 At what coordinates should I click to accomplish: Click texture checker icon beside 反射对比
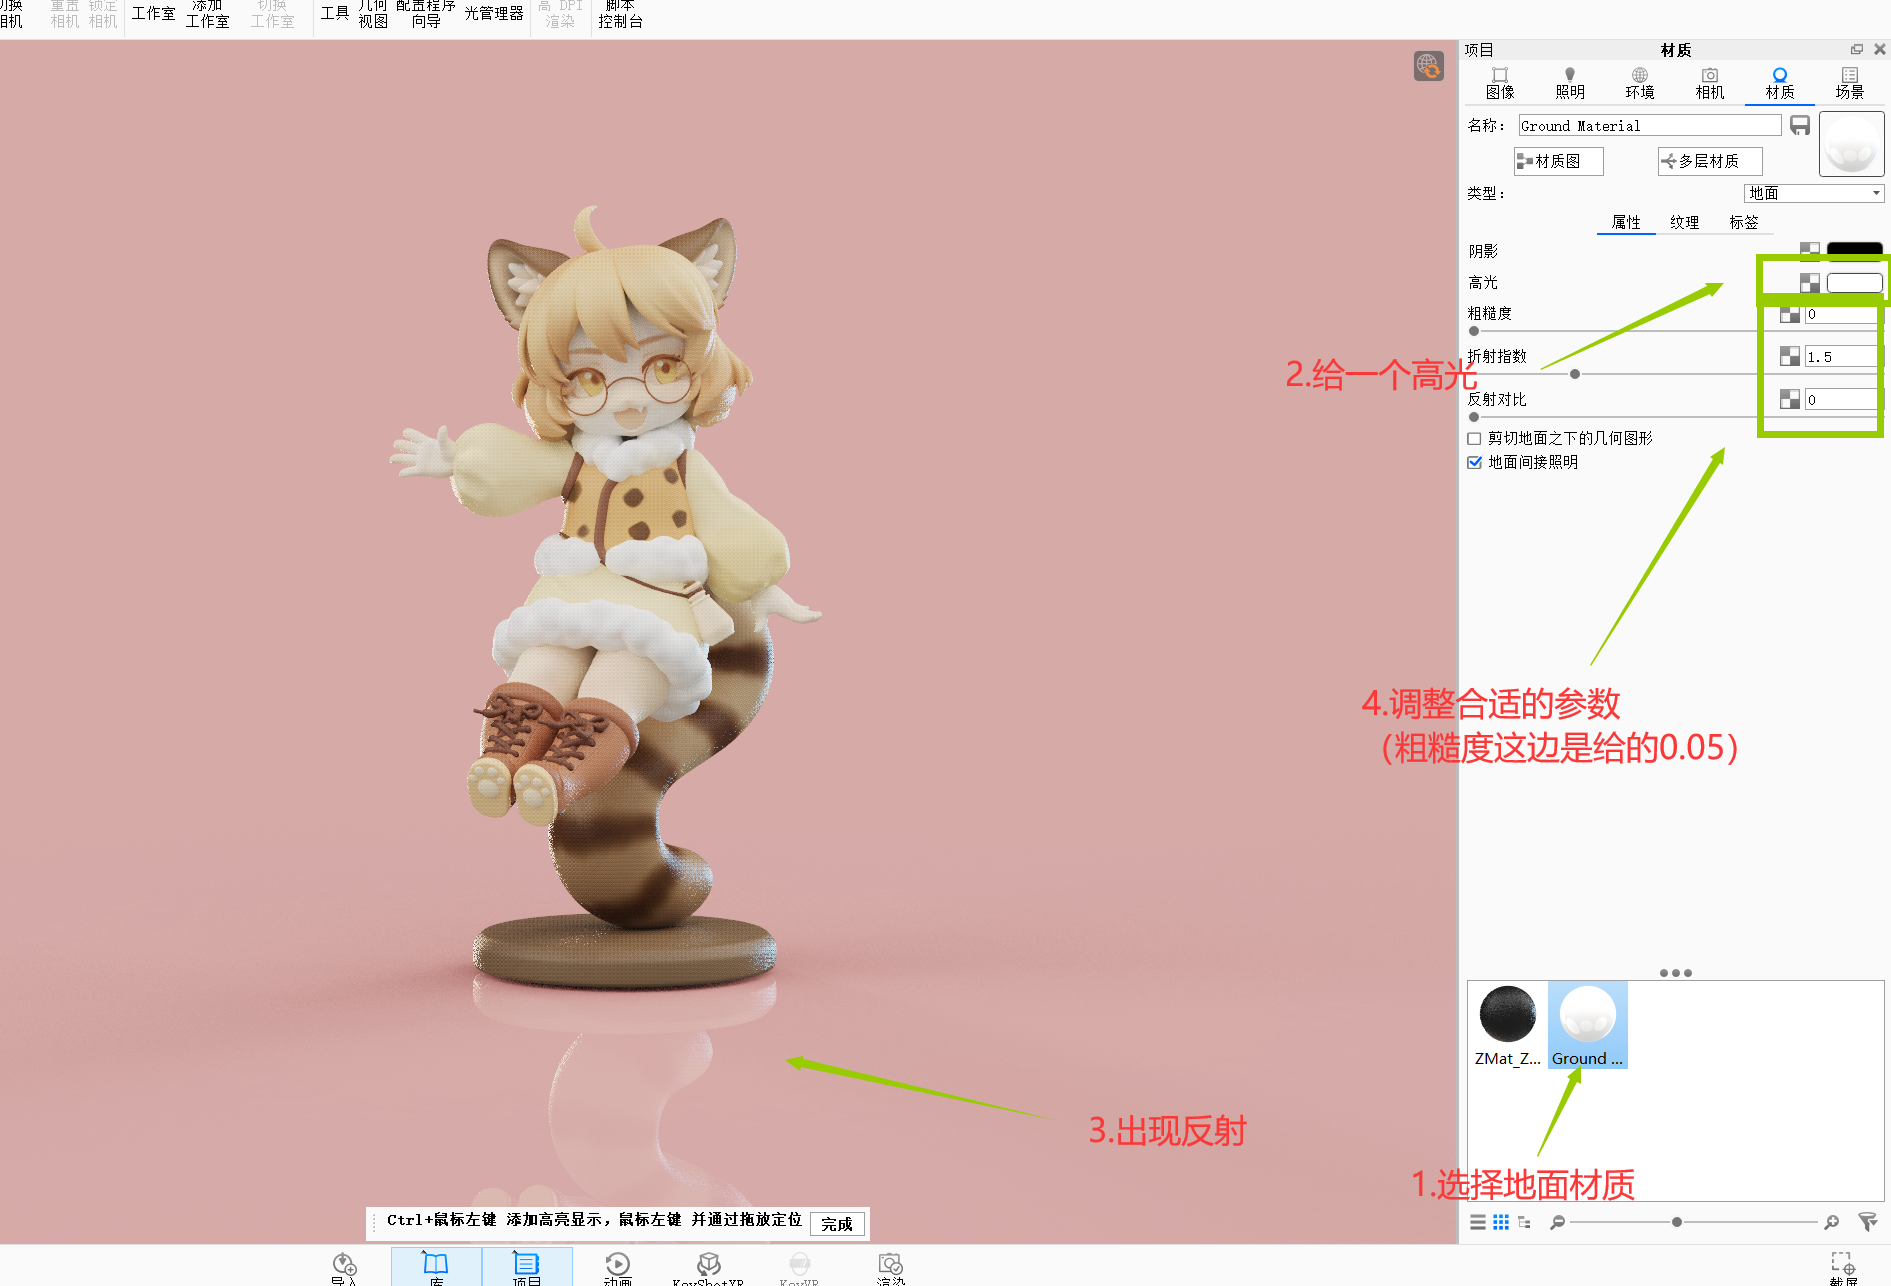1790,399
